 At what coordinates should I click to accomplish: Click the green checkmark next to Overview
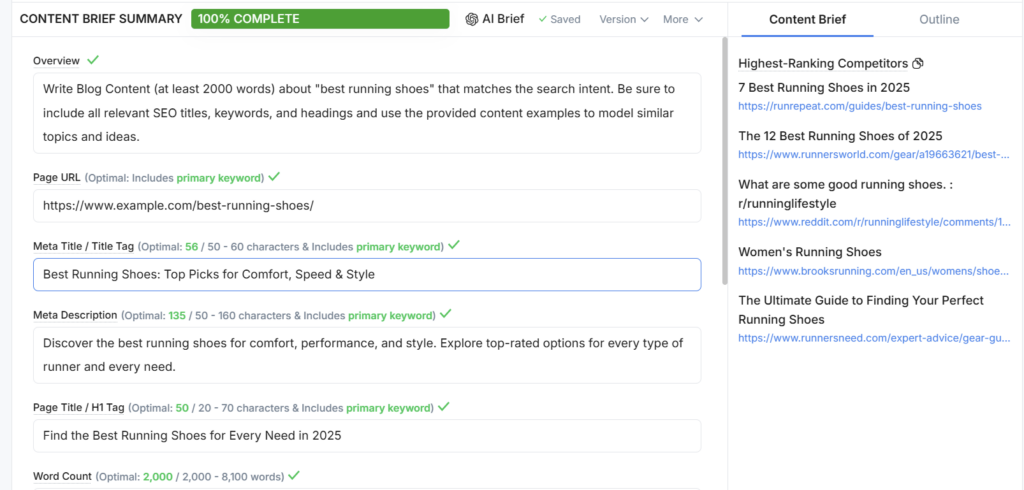tap(93, 59)
